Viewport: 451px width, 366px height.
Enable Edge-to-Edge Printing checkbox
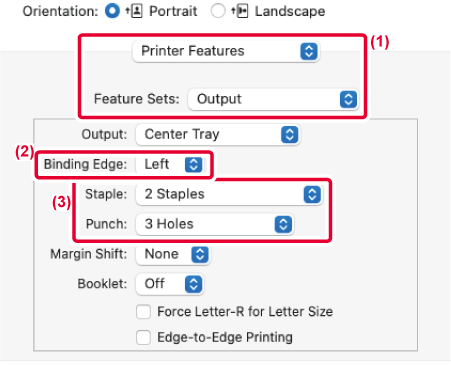143,337
